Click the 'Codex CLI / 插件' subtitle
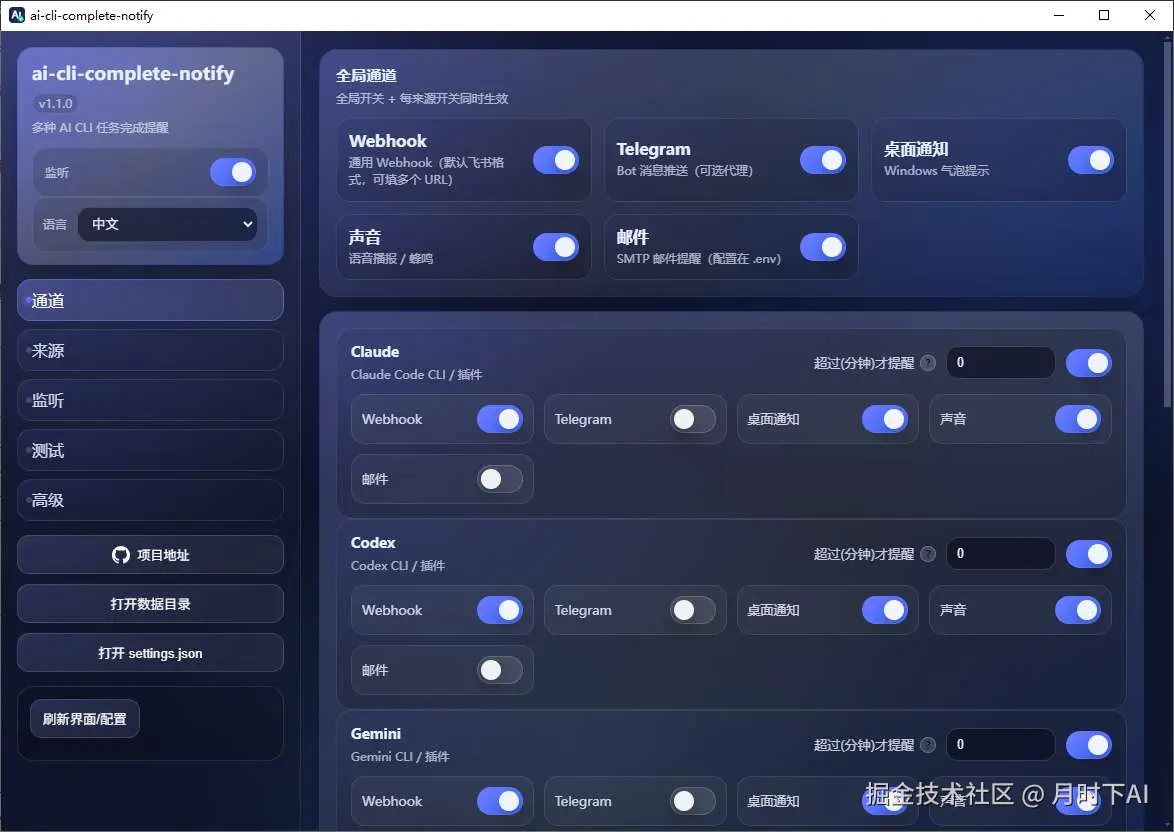The height and width of the screenshot is (832, 1174). [398, 565]
